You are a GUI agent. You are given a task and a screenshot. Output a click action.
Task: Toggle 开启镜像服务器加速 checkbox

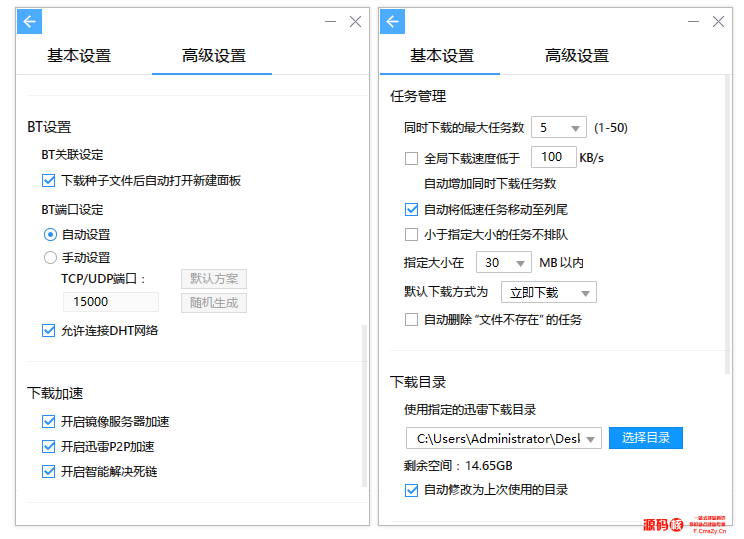pyautogui.click(x=48, y=421)
